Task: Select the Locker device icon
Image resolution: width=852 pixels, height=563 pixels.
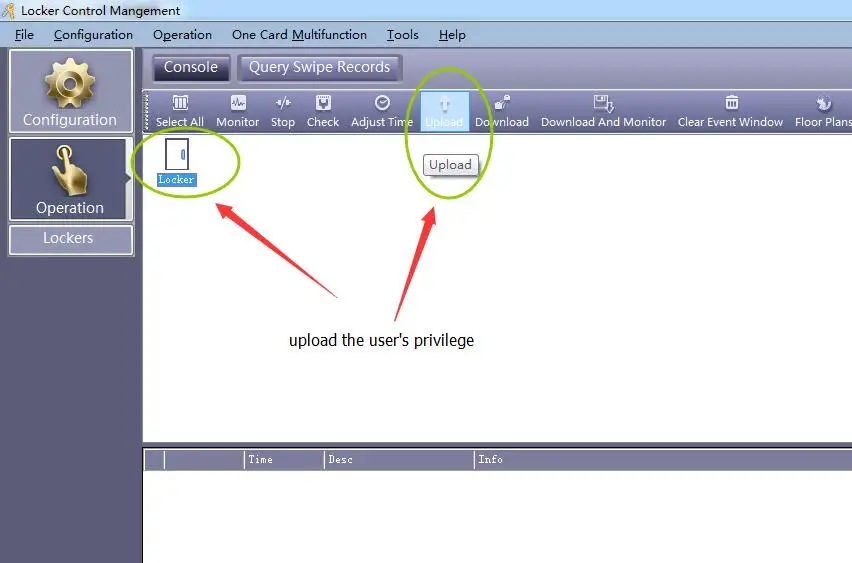Action: tap(177, 154)
